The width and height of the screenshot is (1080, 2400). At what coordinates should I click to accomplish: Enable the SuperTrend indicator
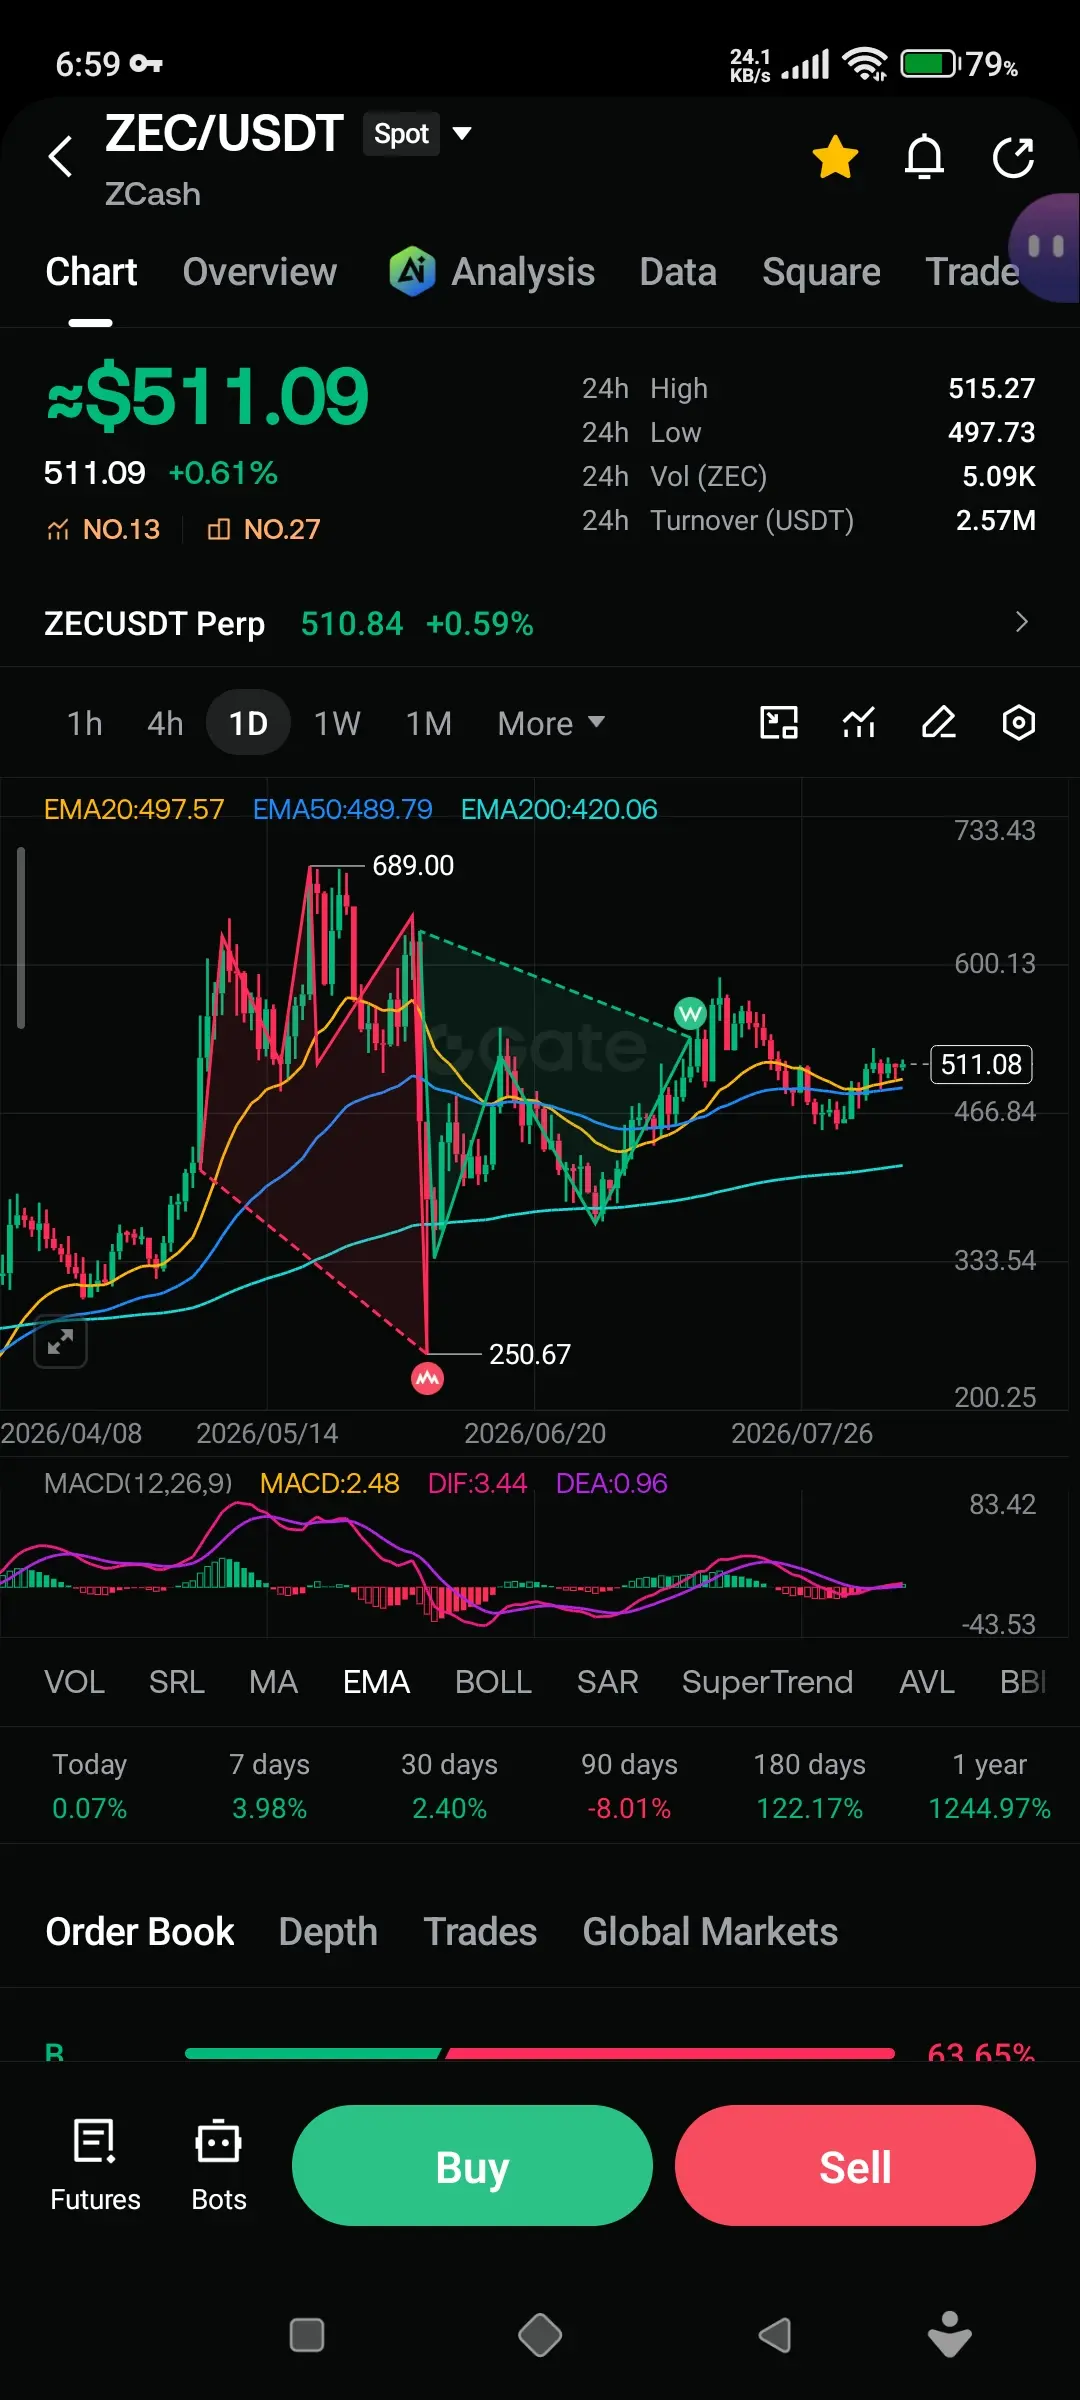[767, 1682]
